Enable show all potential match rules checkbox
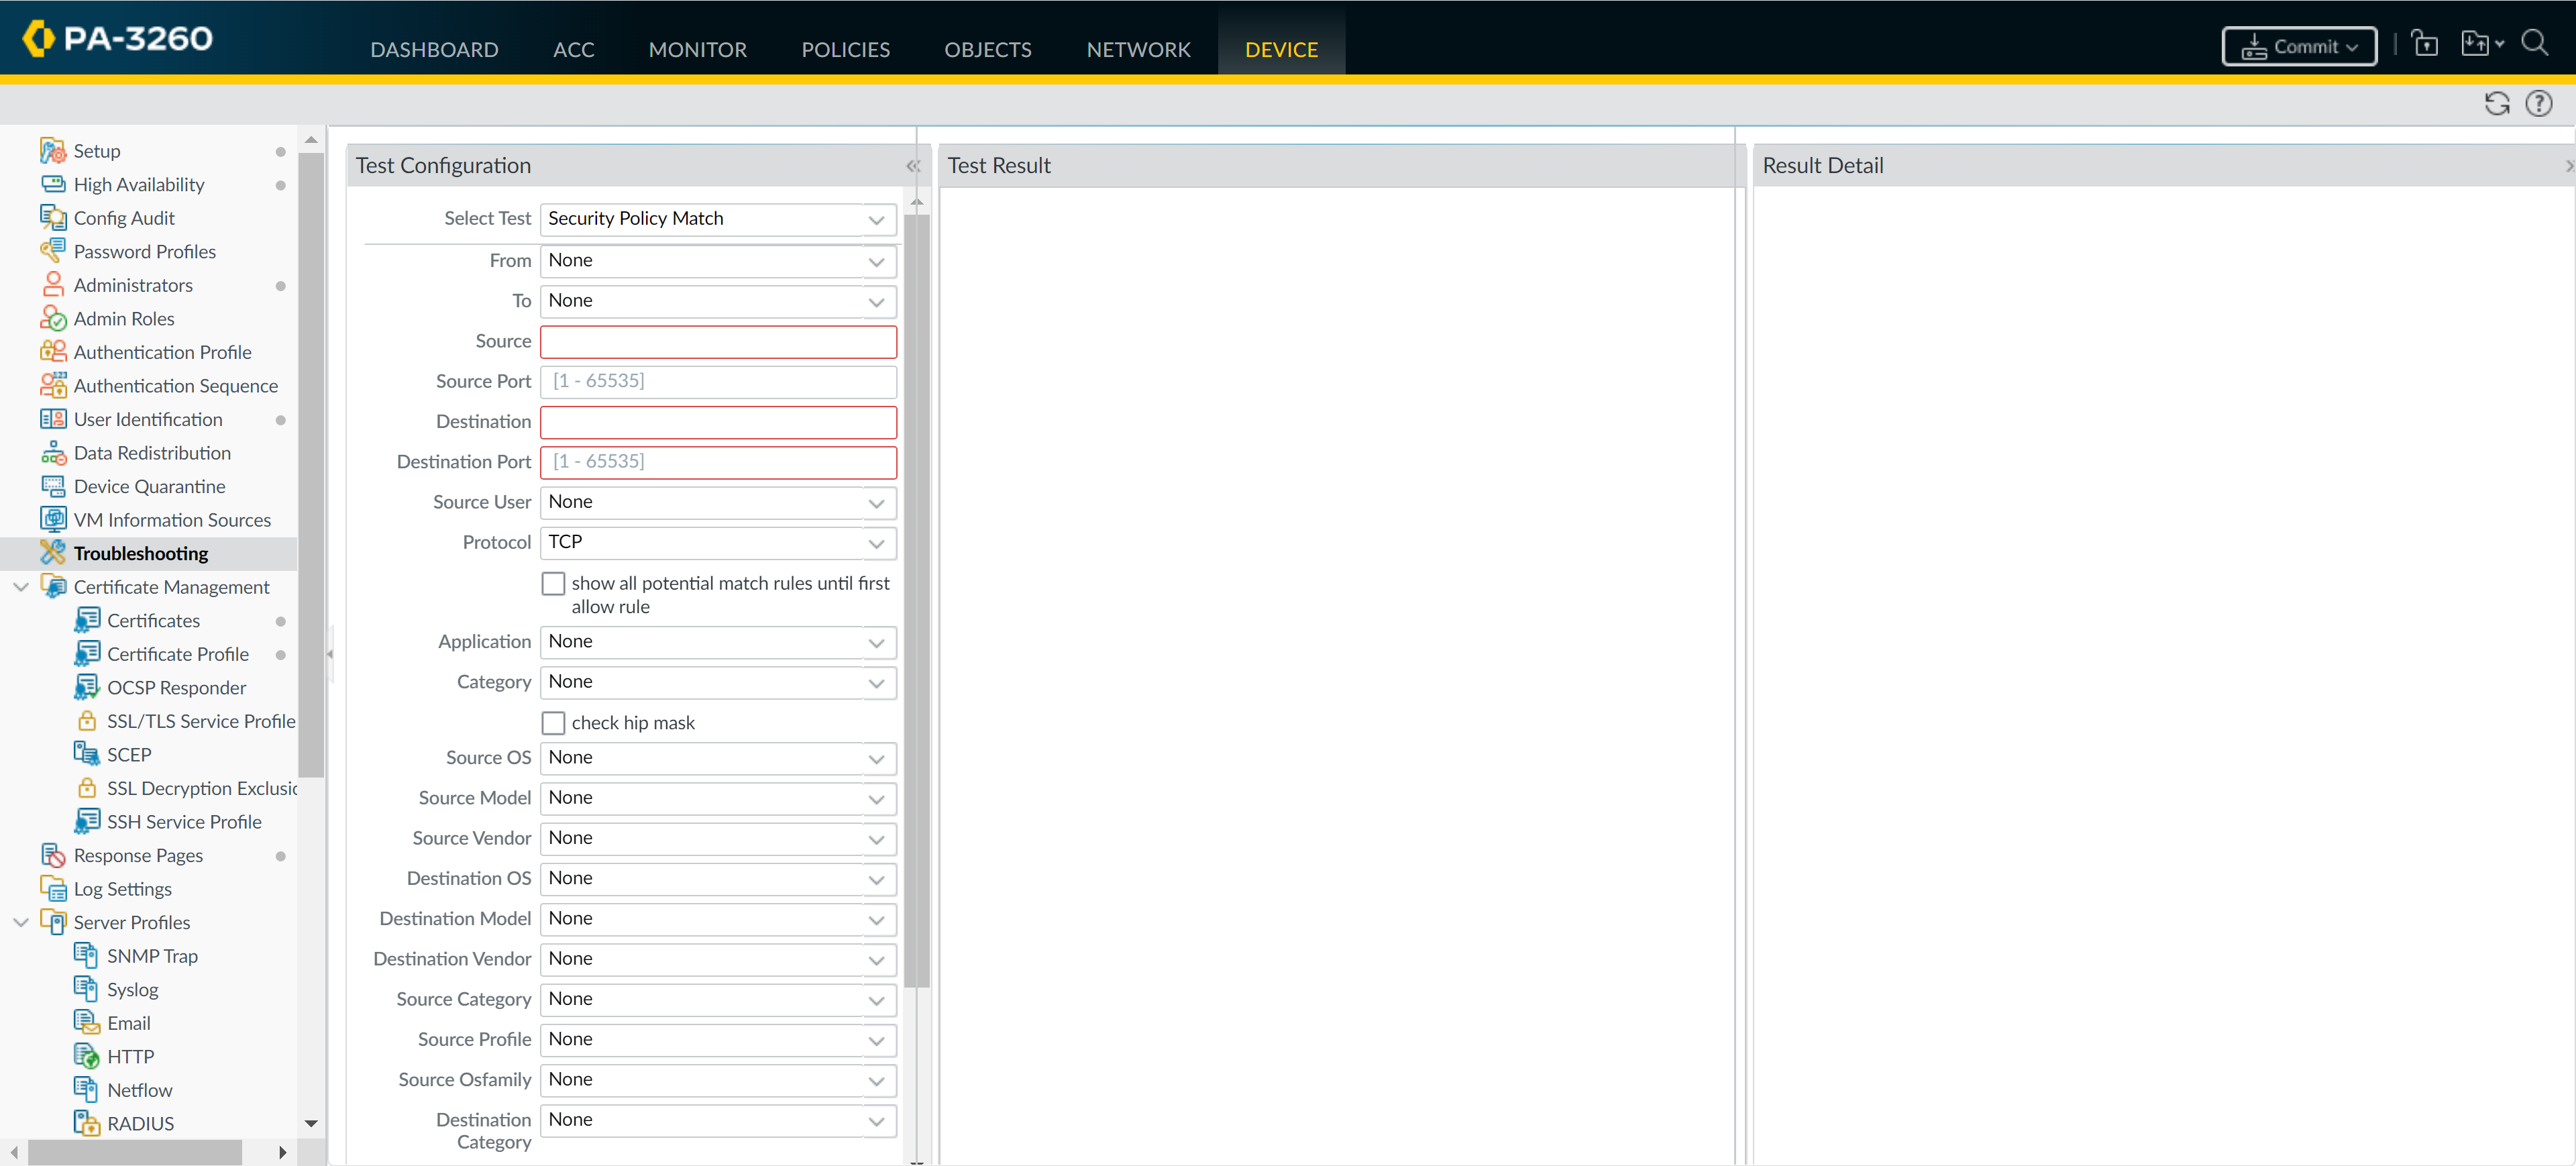This screenshot has width=2576, height=1166. click(x=553, y=583)
